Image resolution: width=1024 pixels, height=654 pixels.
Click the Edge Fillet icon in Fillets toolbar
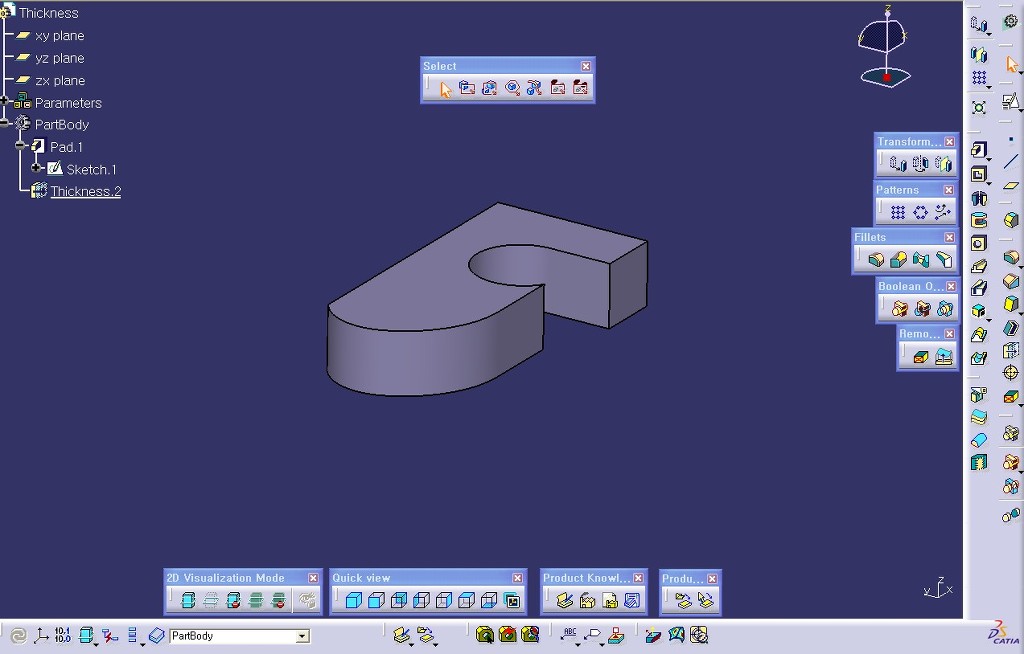(876, 260)
